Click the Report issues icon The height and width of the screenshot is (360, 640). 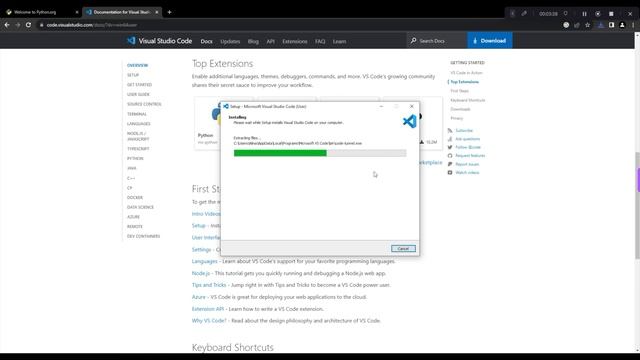450,164
